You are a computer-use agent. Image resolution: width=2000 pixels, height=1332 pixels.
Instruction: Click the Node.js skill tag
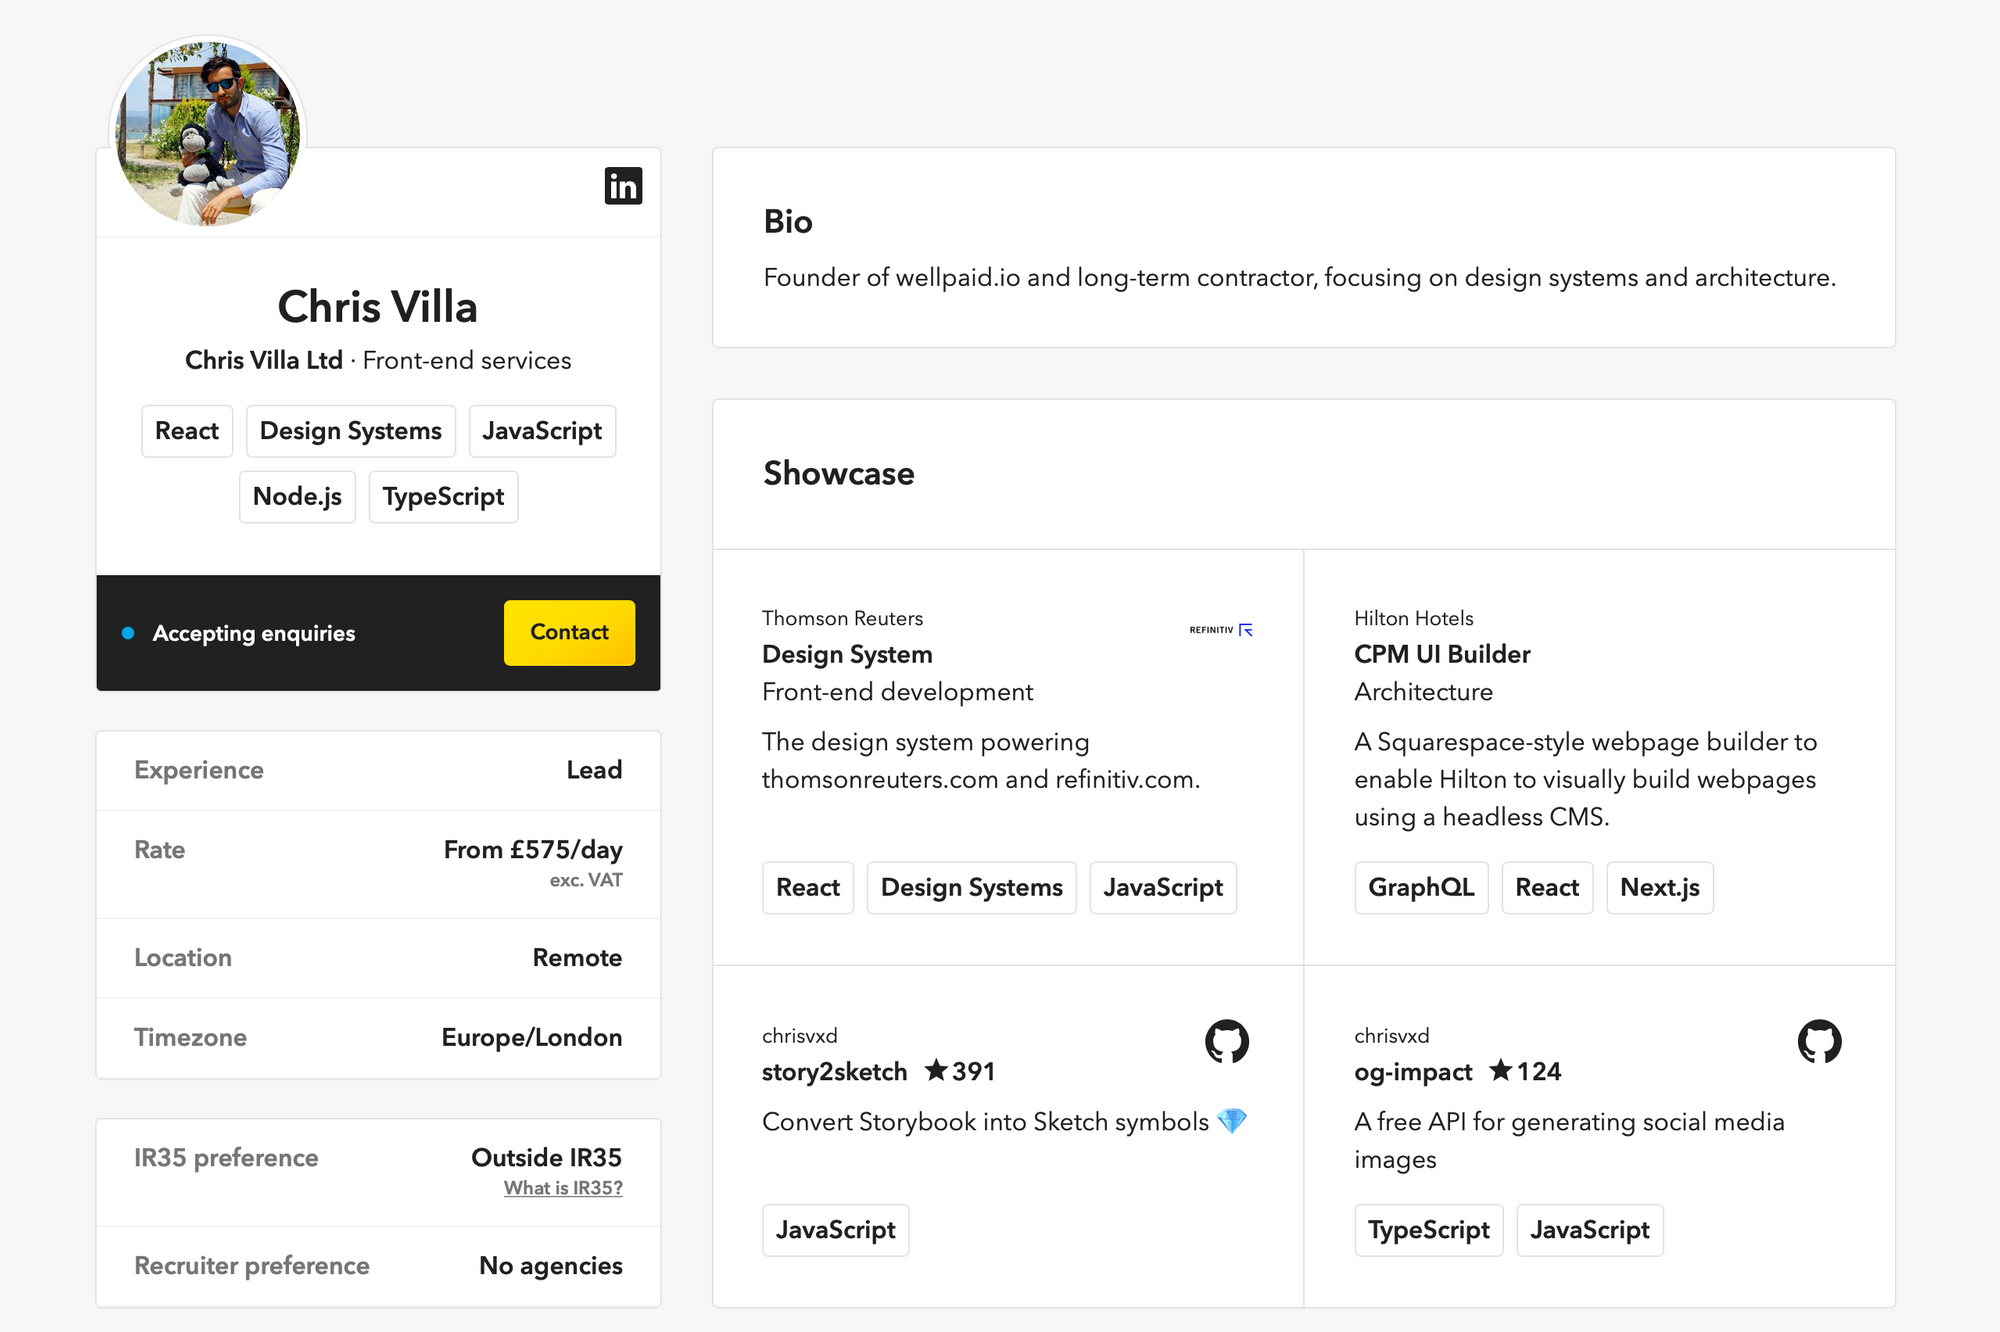(x=297, y=497)
